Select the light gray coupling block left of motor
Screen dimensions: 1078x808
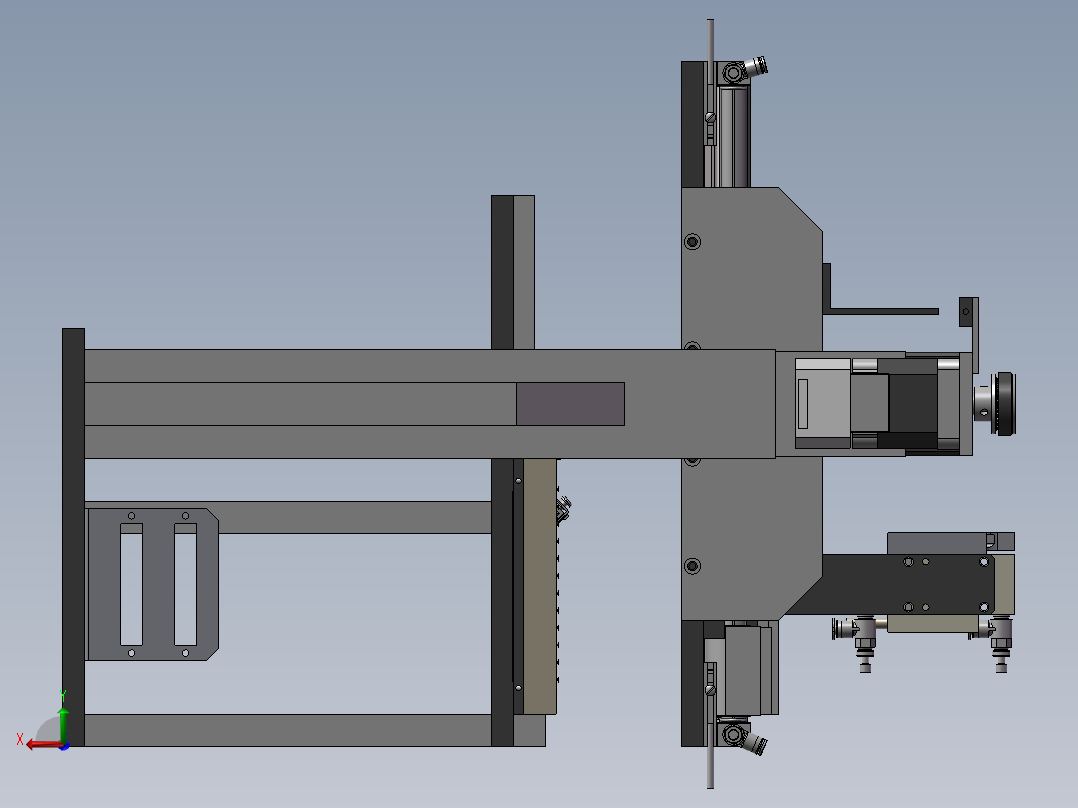click(x=823, y=403)
